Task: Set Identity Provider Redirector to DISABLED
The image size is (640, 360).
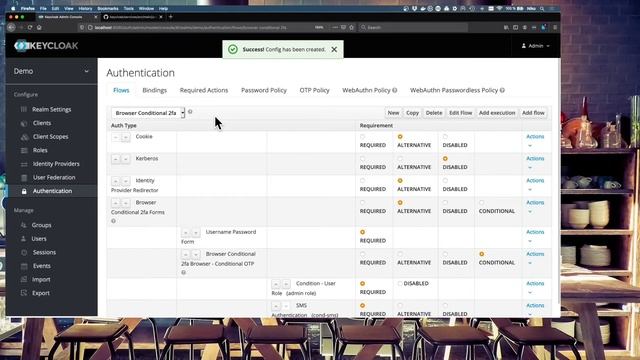Action: (445, 181)
